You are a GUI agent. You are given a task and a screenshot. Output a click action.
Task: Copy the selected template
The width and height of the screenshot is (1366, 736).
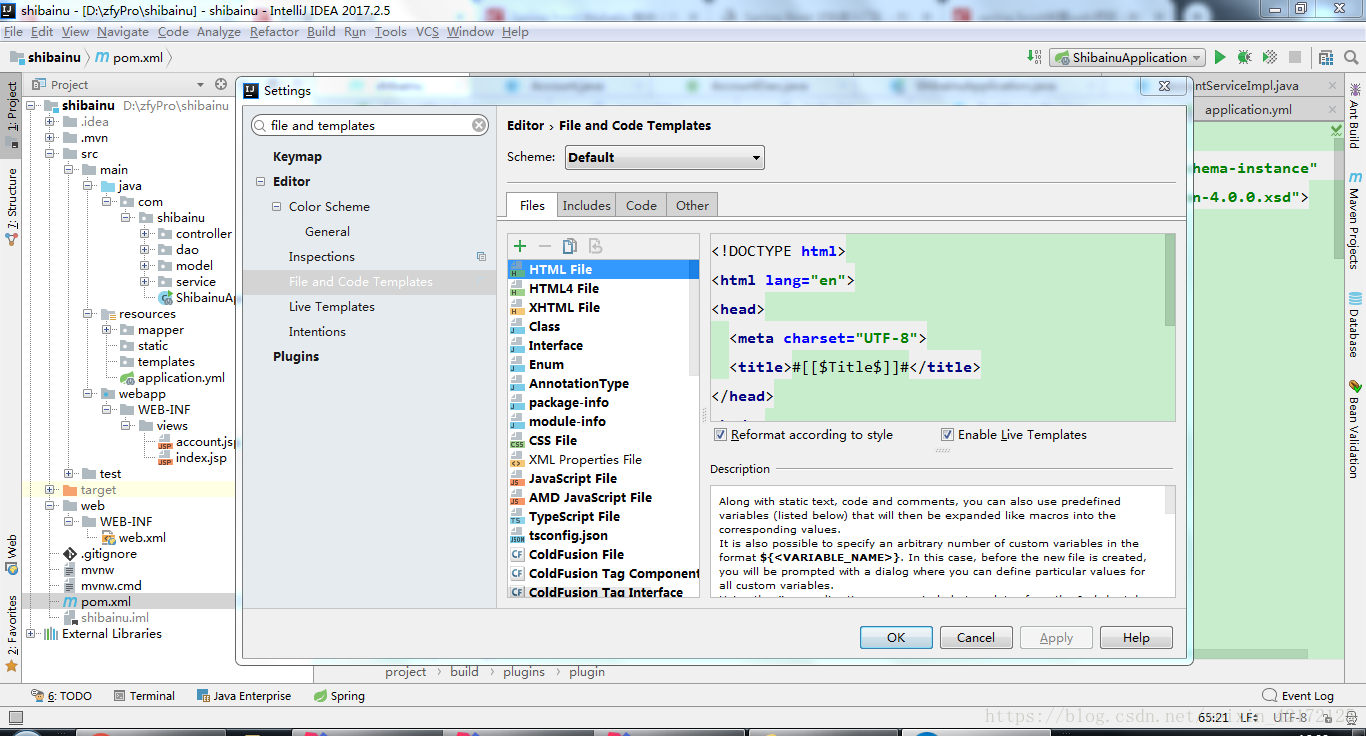click(x=570, y=246)
